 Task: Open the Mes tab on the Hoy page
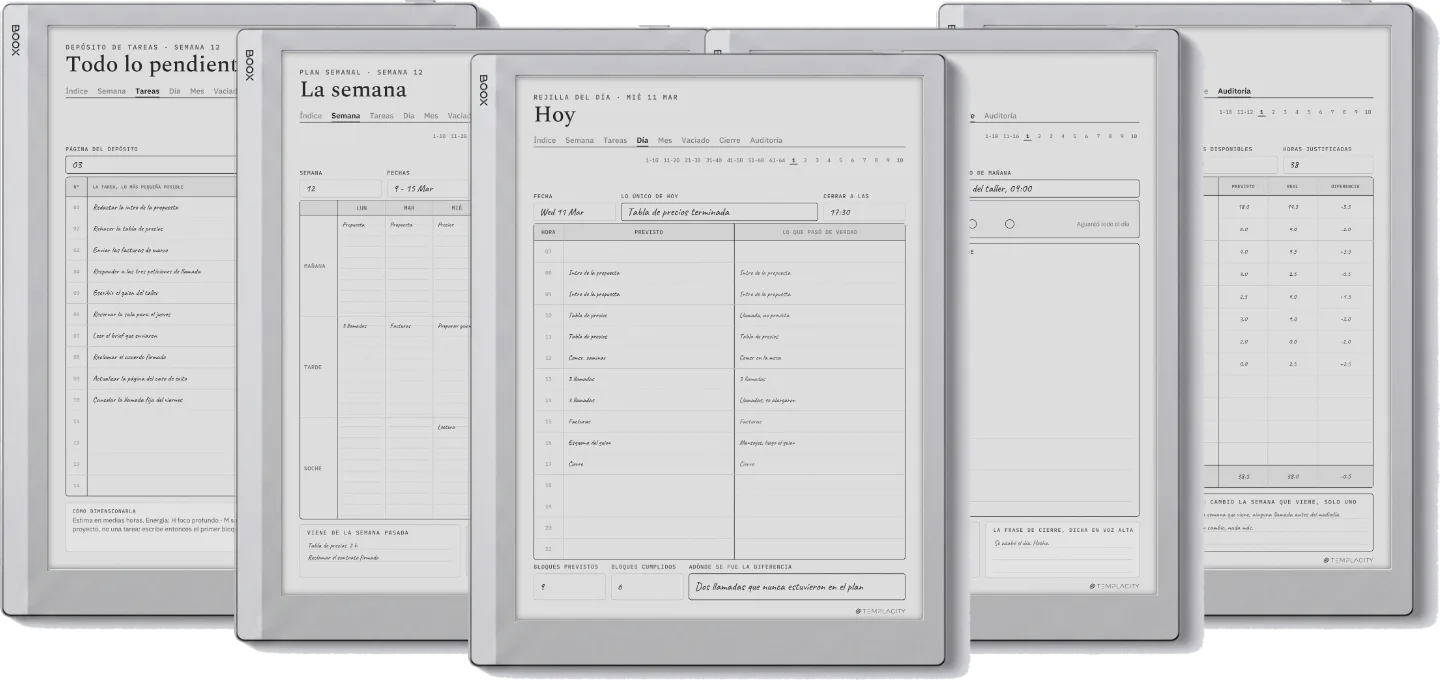[x=665, y=140]
